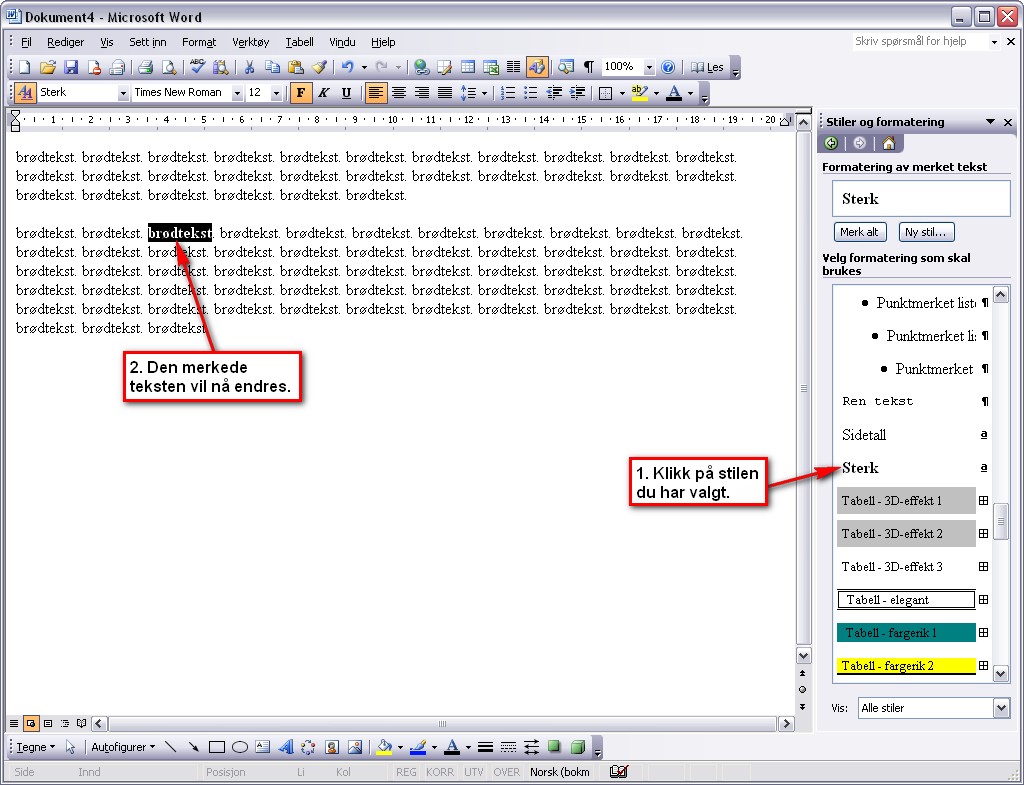Click the home icon in styles pane
The image size is (1024, 785).
click(x=888, y=143)
